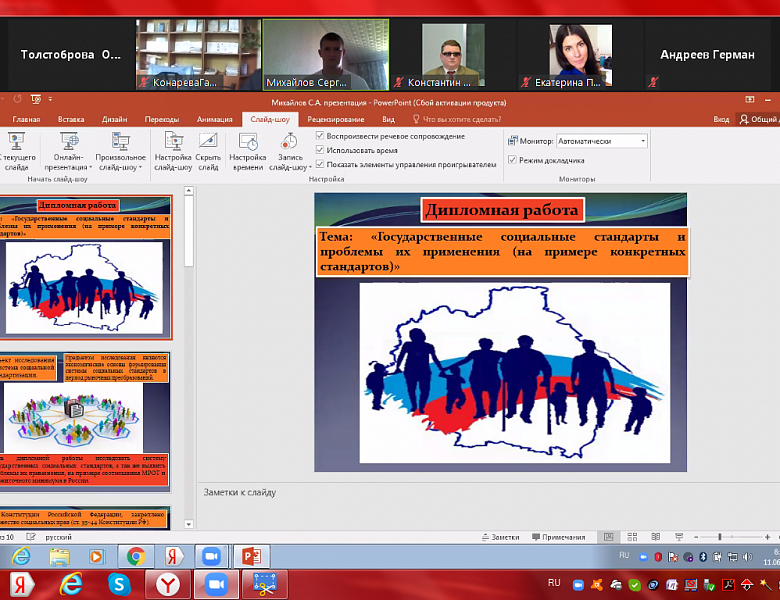Open Примечания comments from status bar
The image size is (780, 600).
[x=559, y=537]
